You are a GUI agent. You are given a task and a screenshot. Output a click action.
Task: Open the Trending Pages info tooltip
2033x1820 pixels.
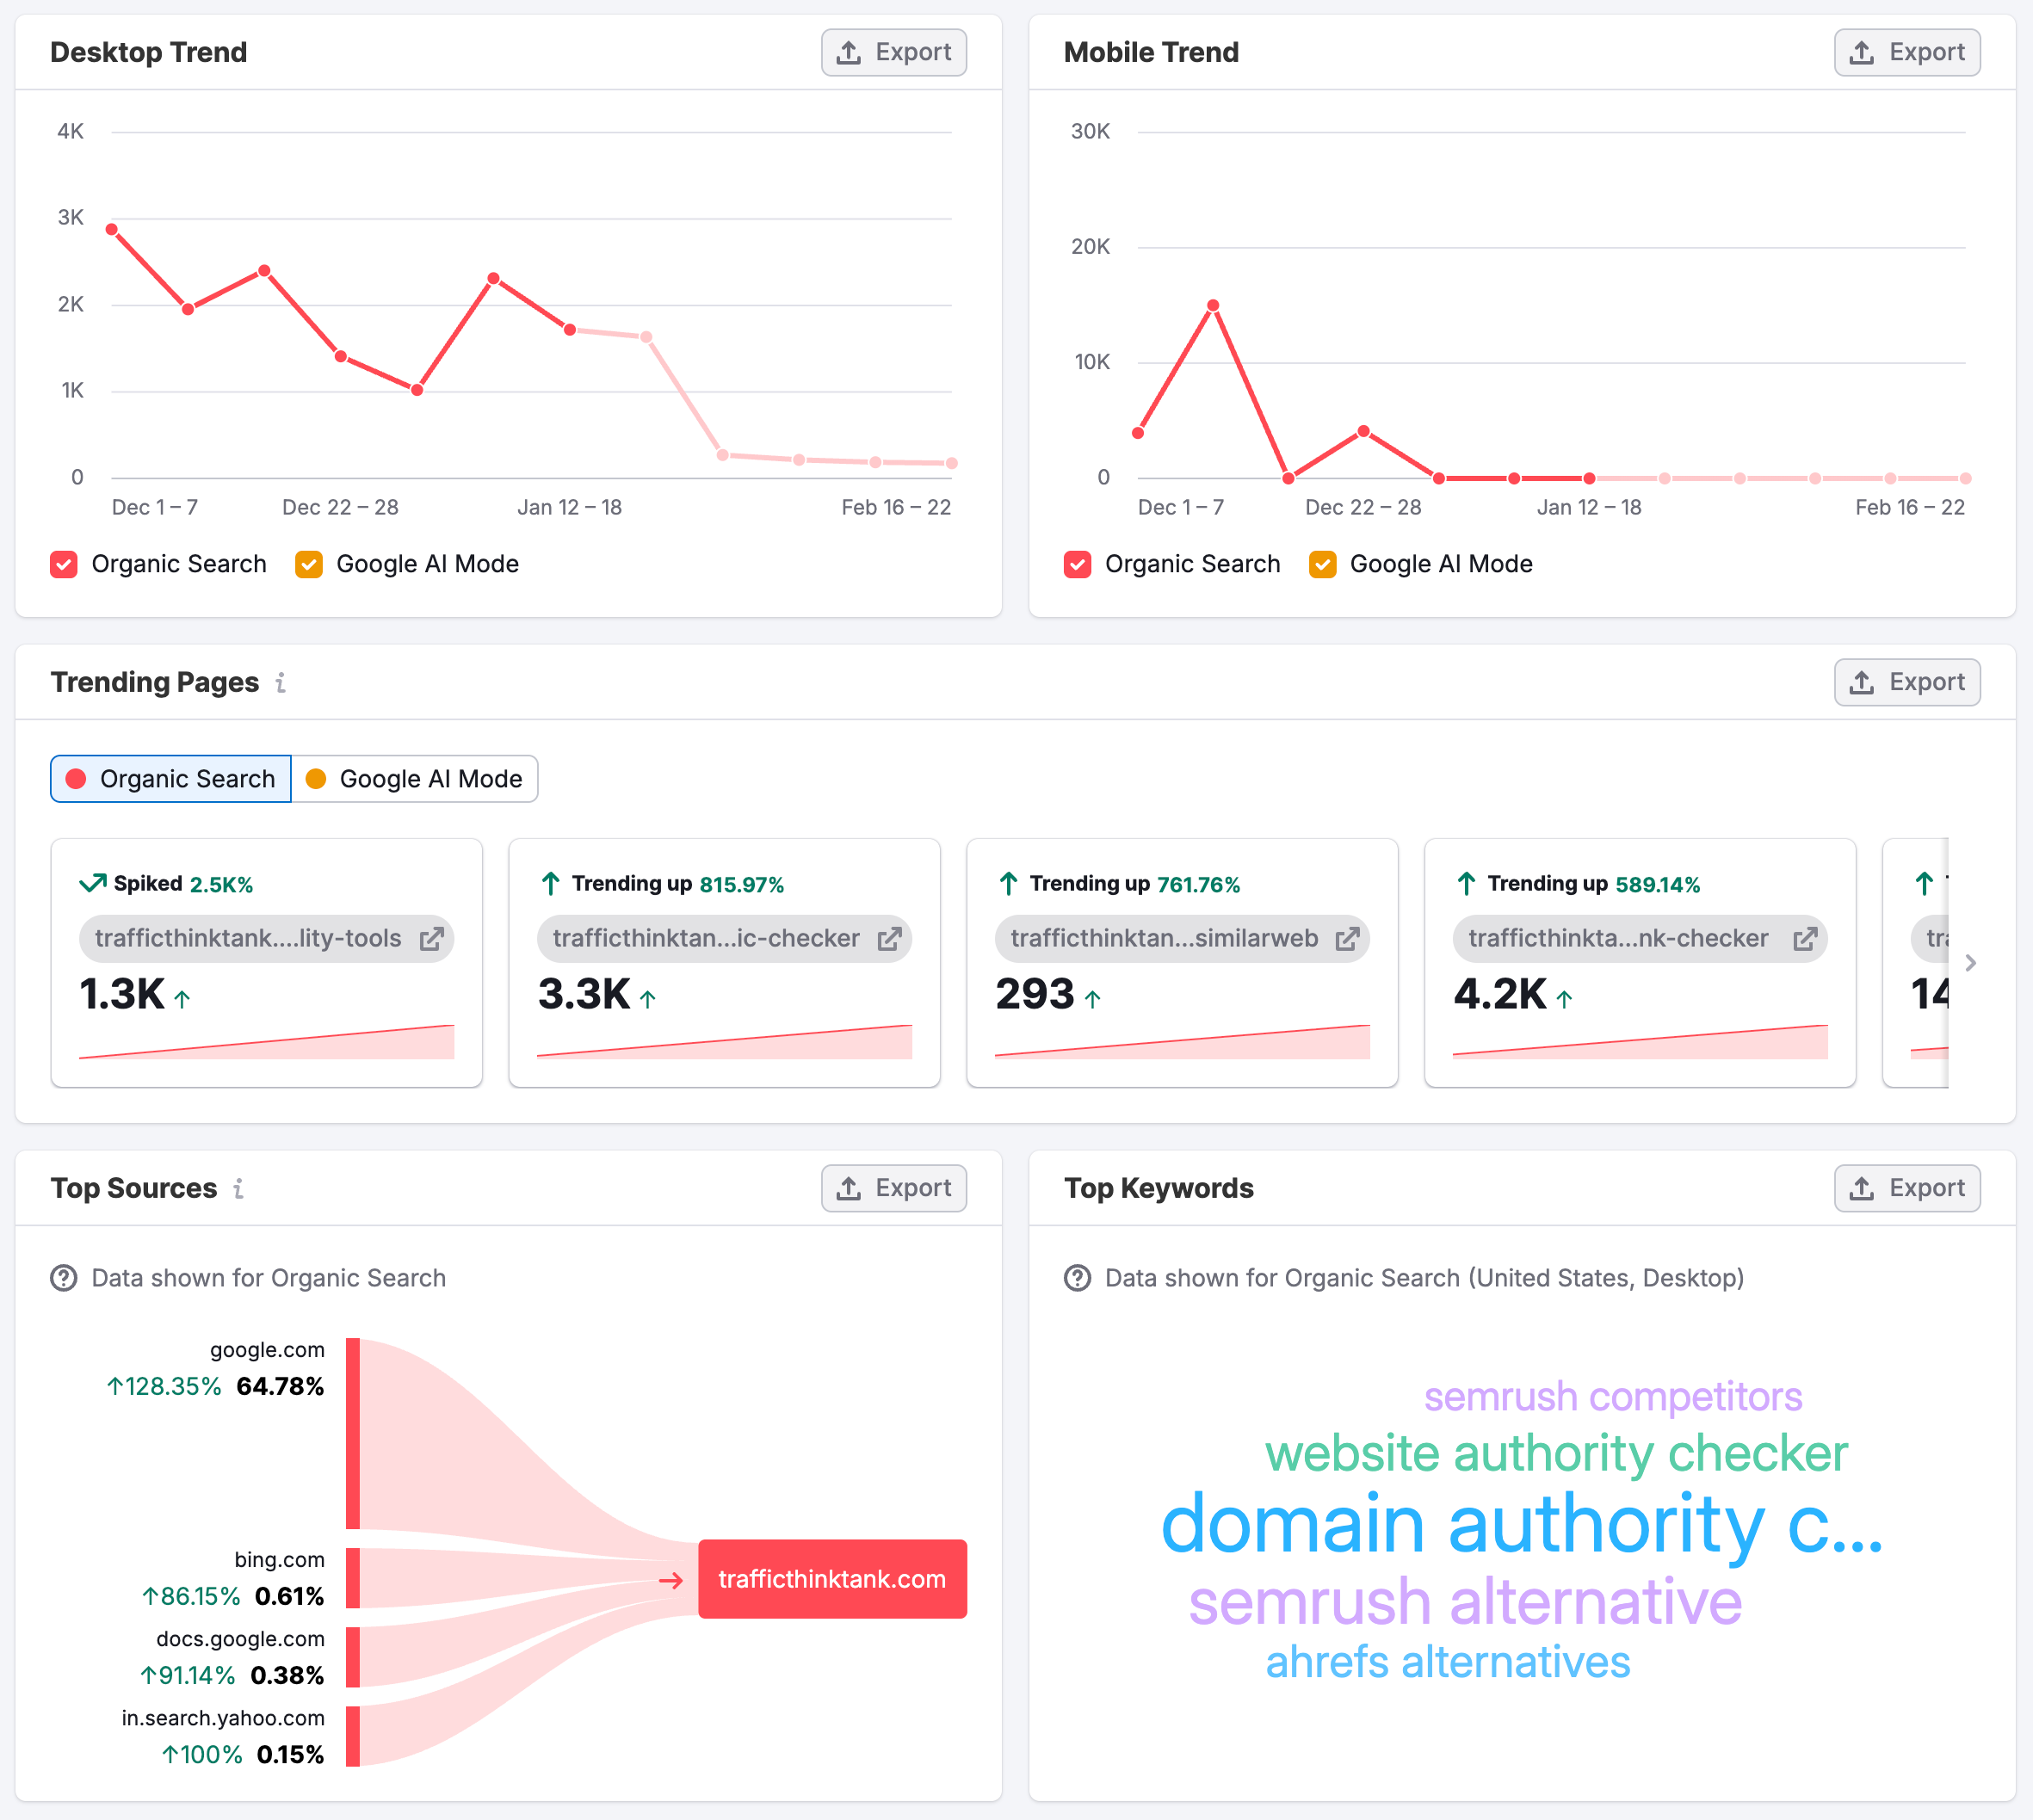(280, 683)
